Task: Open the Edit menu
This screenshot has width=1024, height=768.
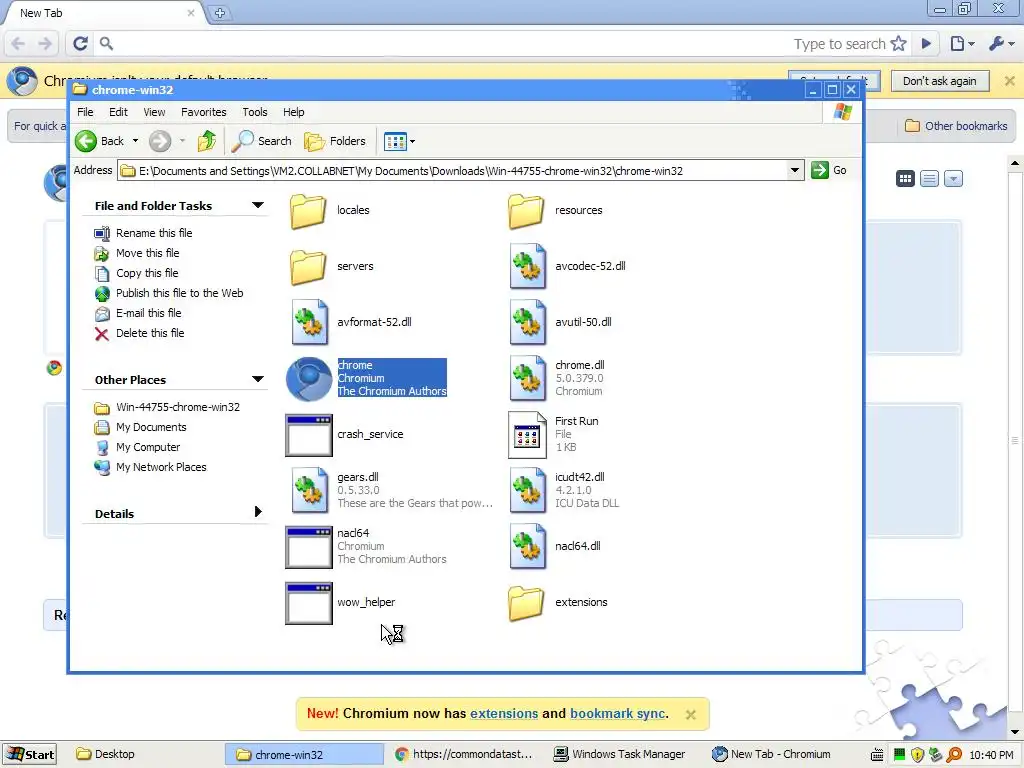Action: coord(118,112)
